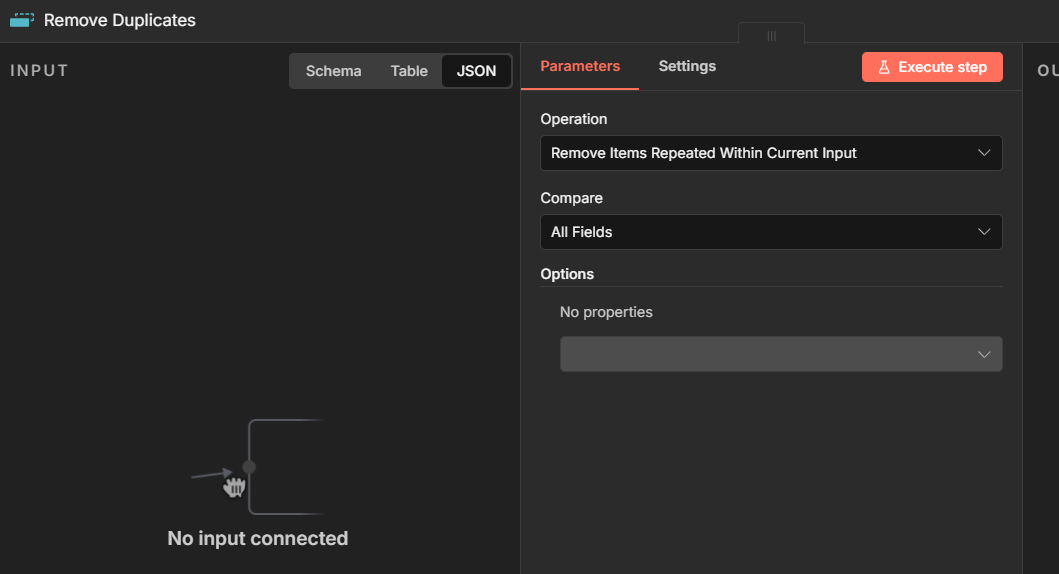The height and width of the screenshot is (574, 1059).
Task: Click the flask icon on Execute step
Action: tap(883, 68)
